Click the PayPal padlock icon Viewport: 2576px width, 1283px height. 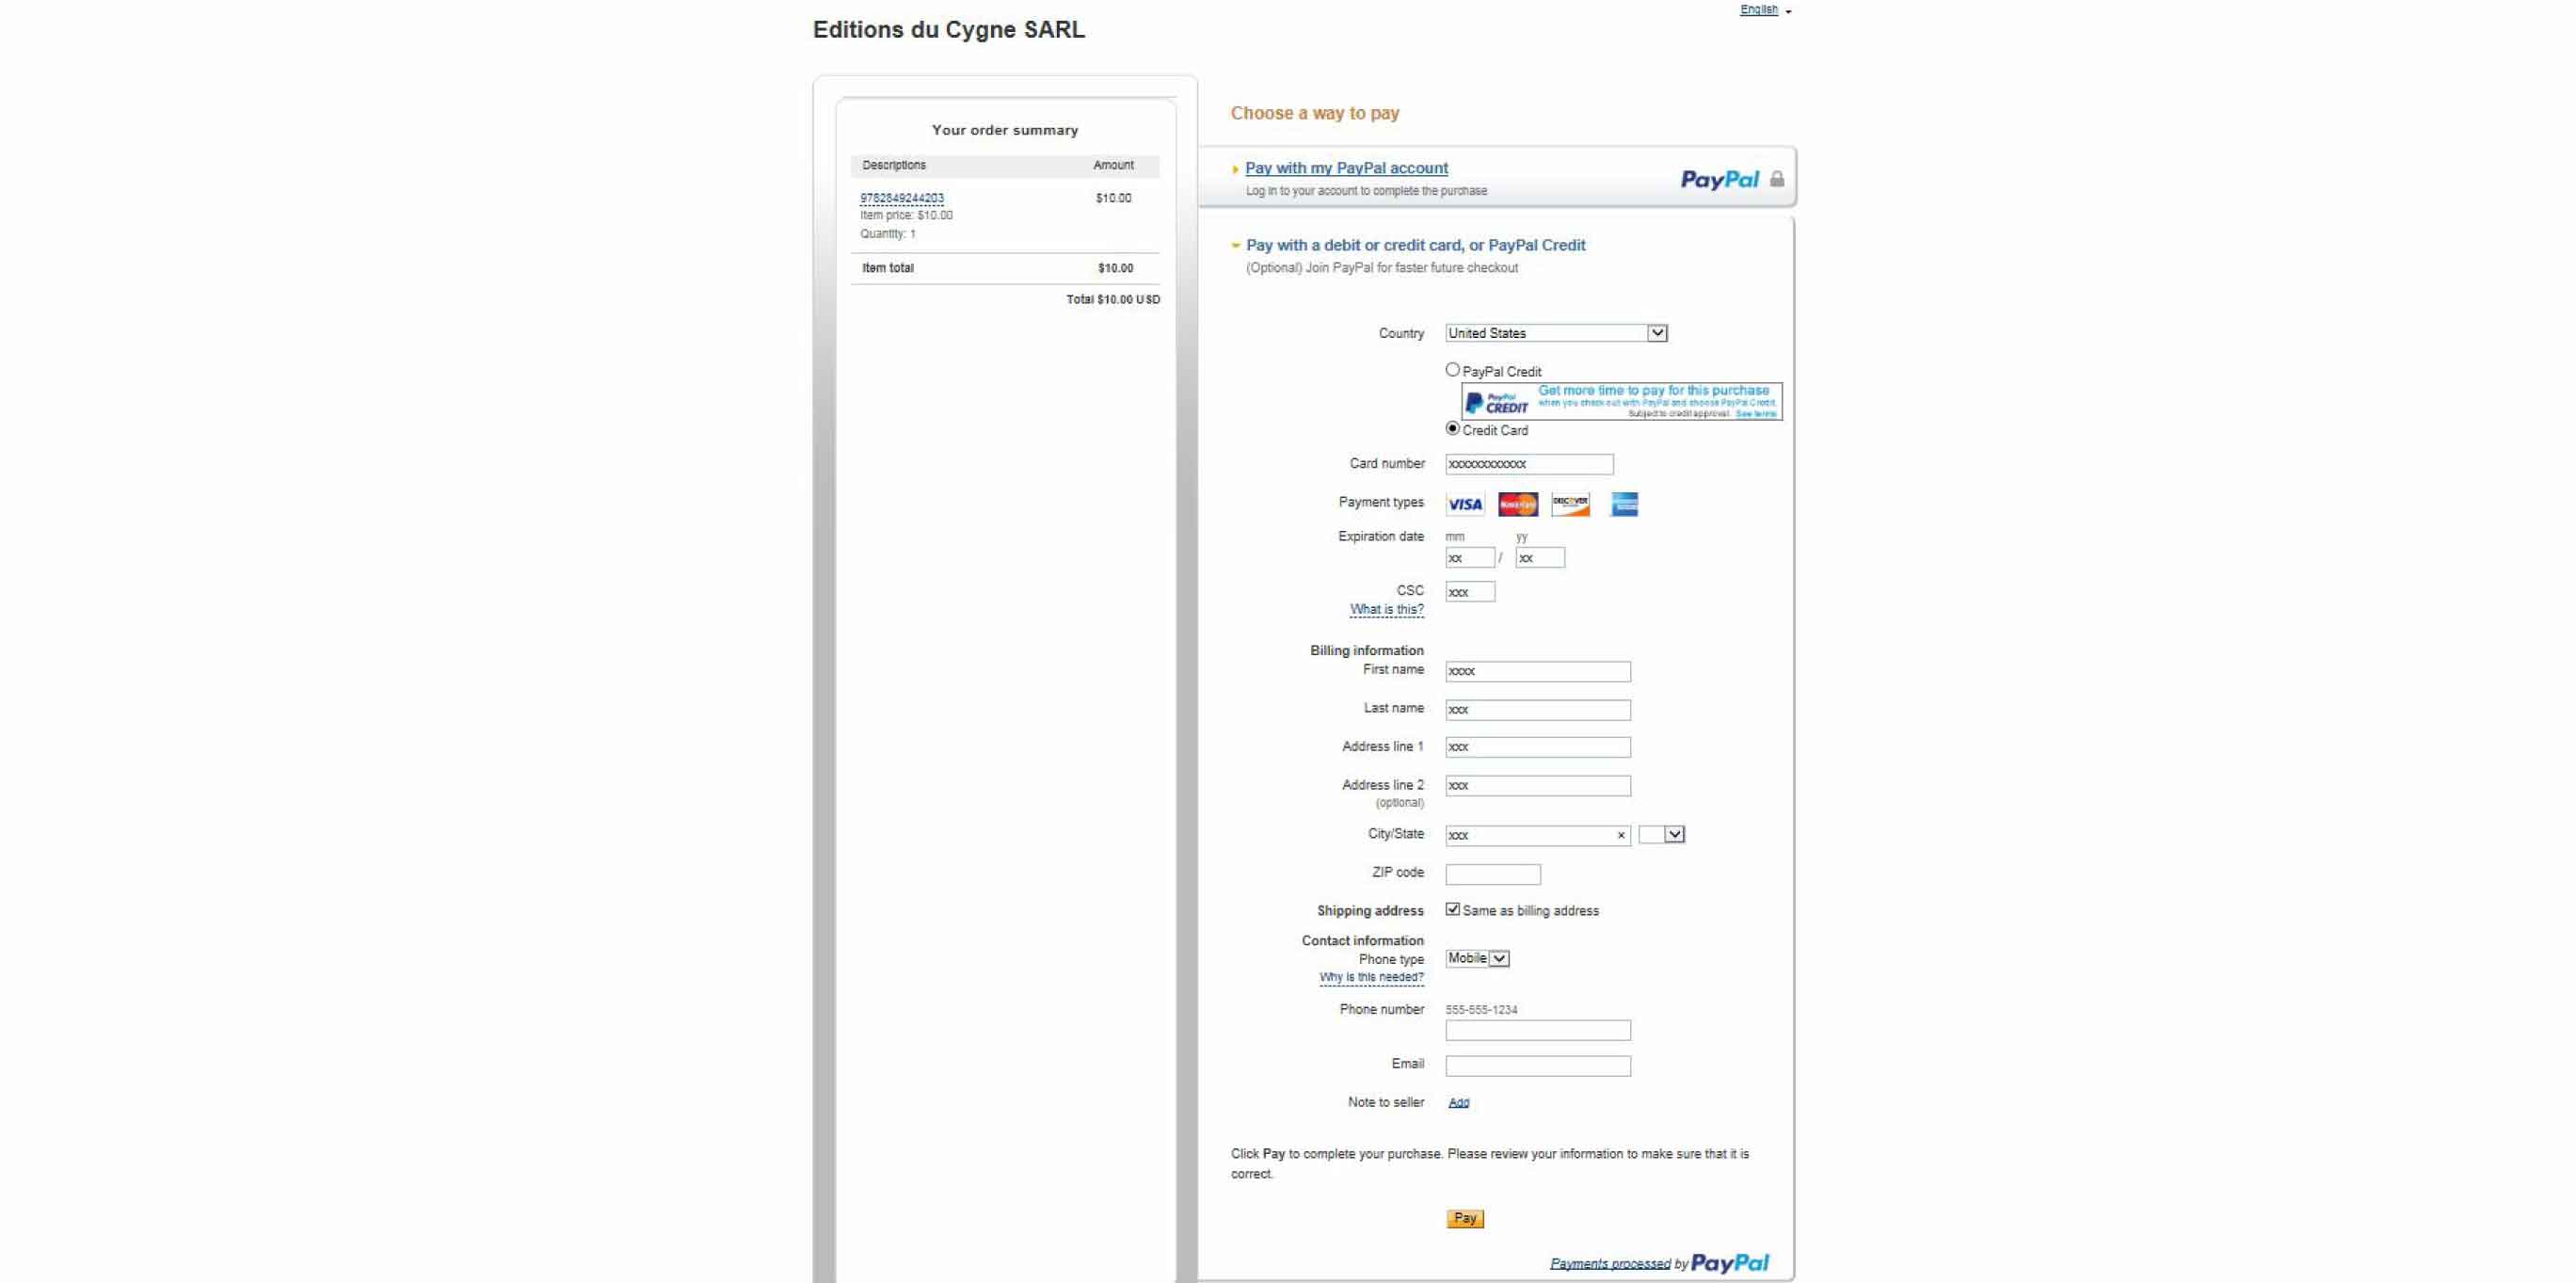[x=1777, y=179]
